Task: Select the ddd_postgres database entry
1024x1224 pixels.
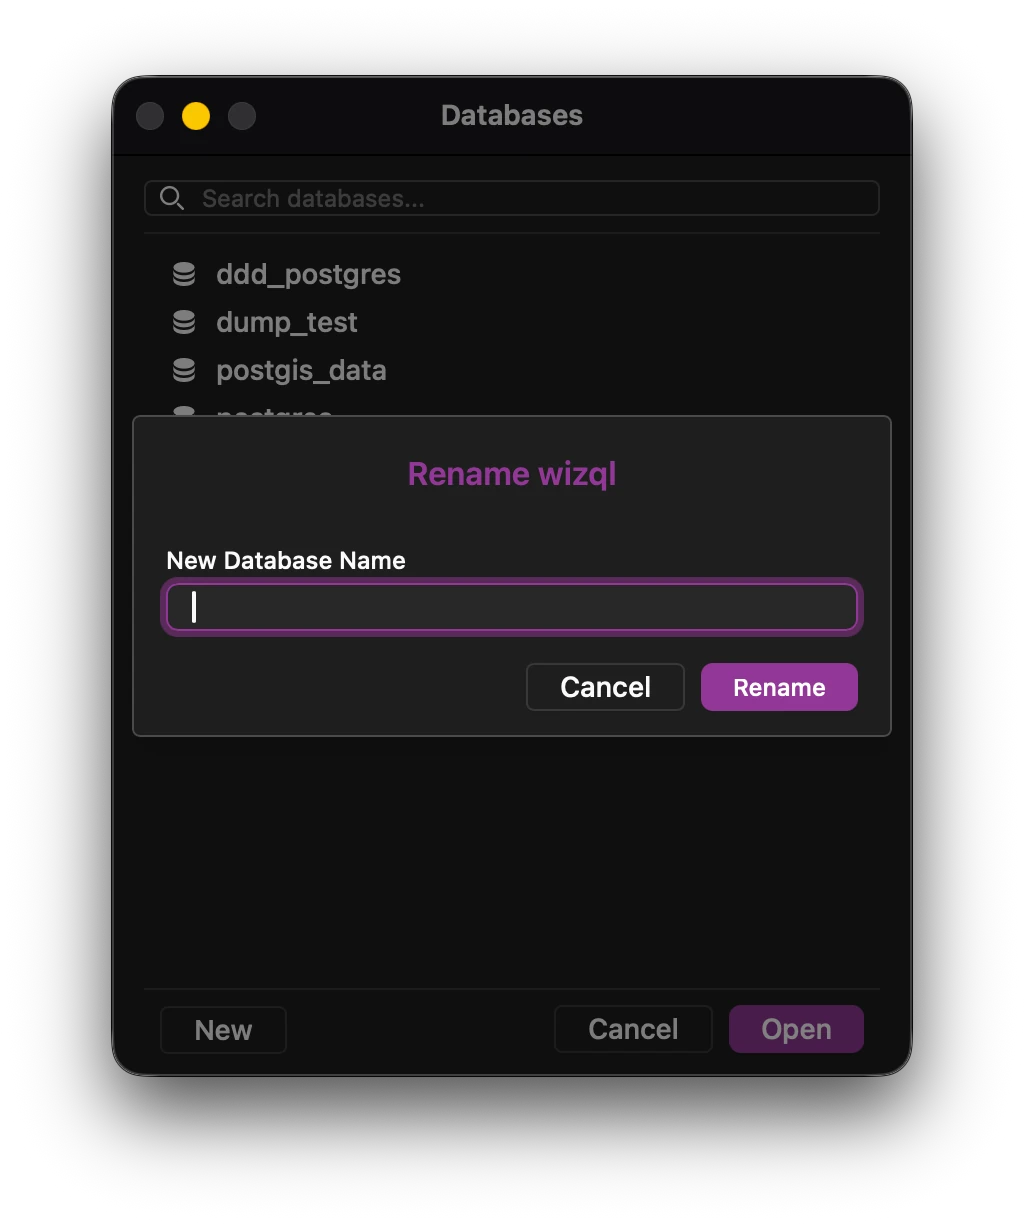Action: pos(308,273)
